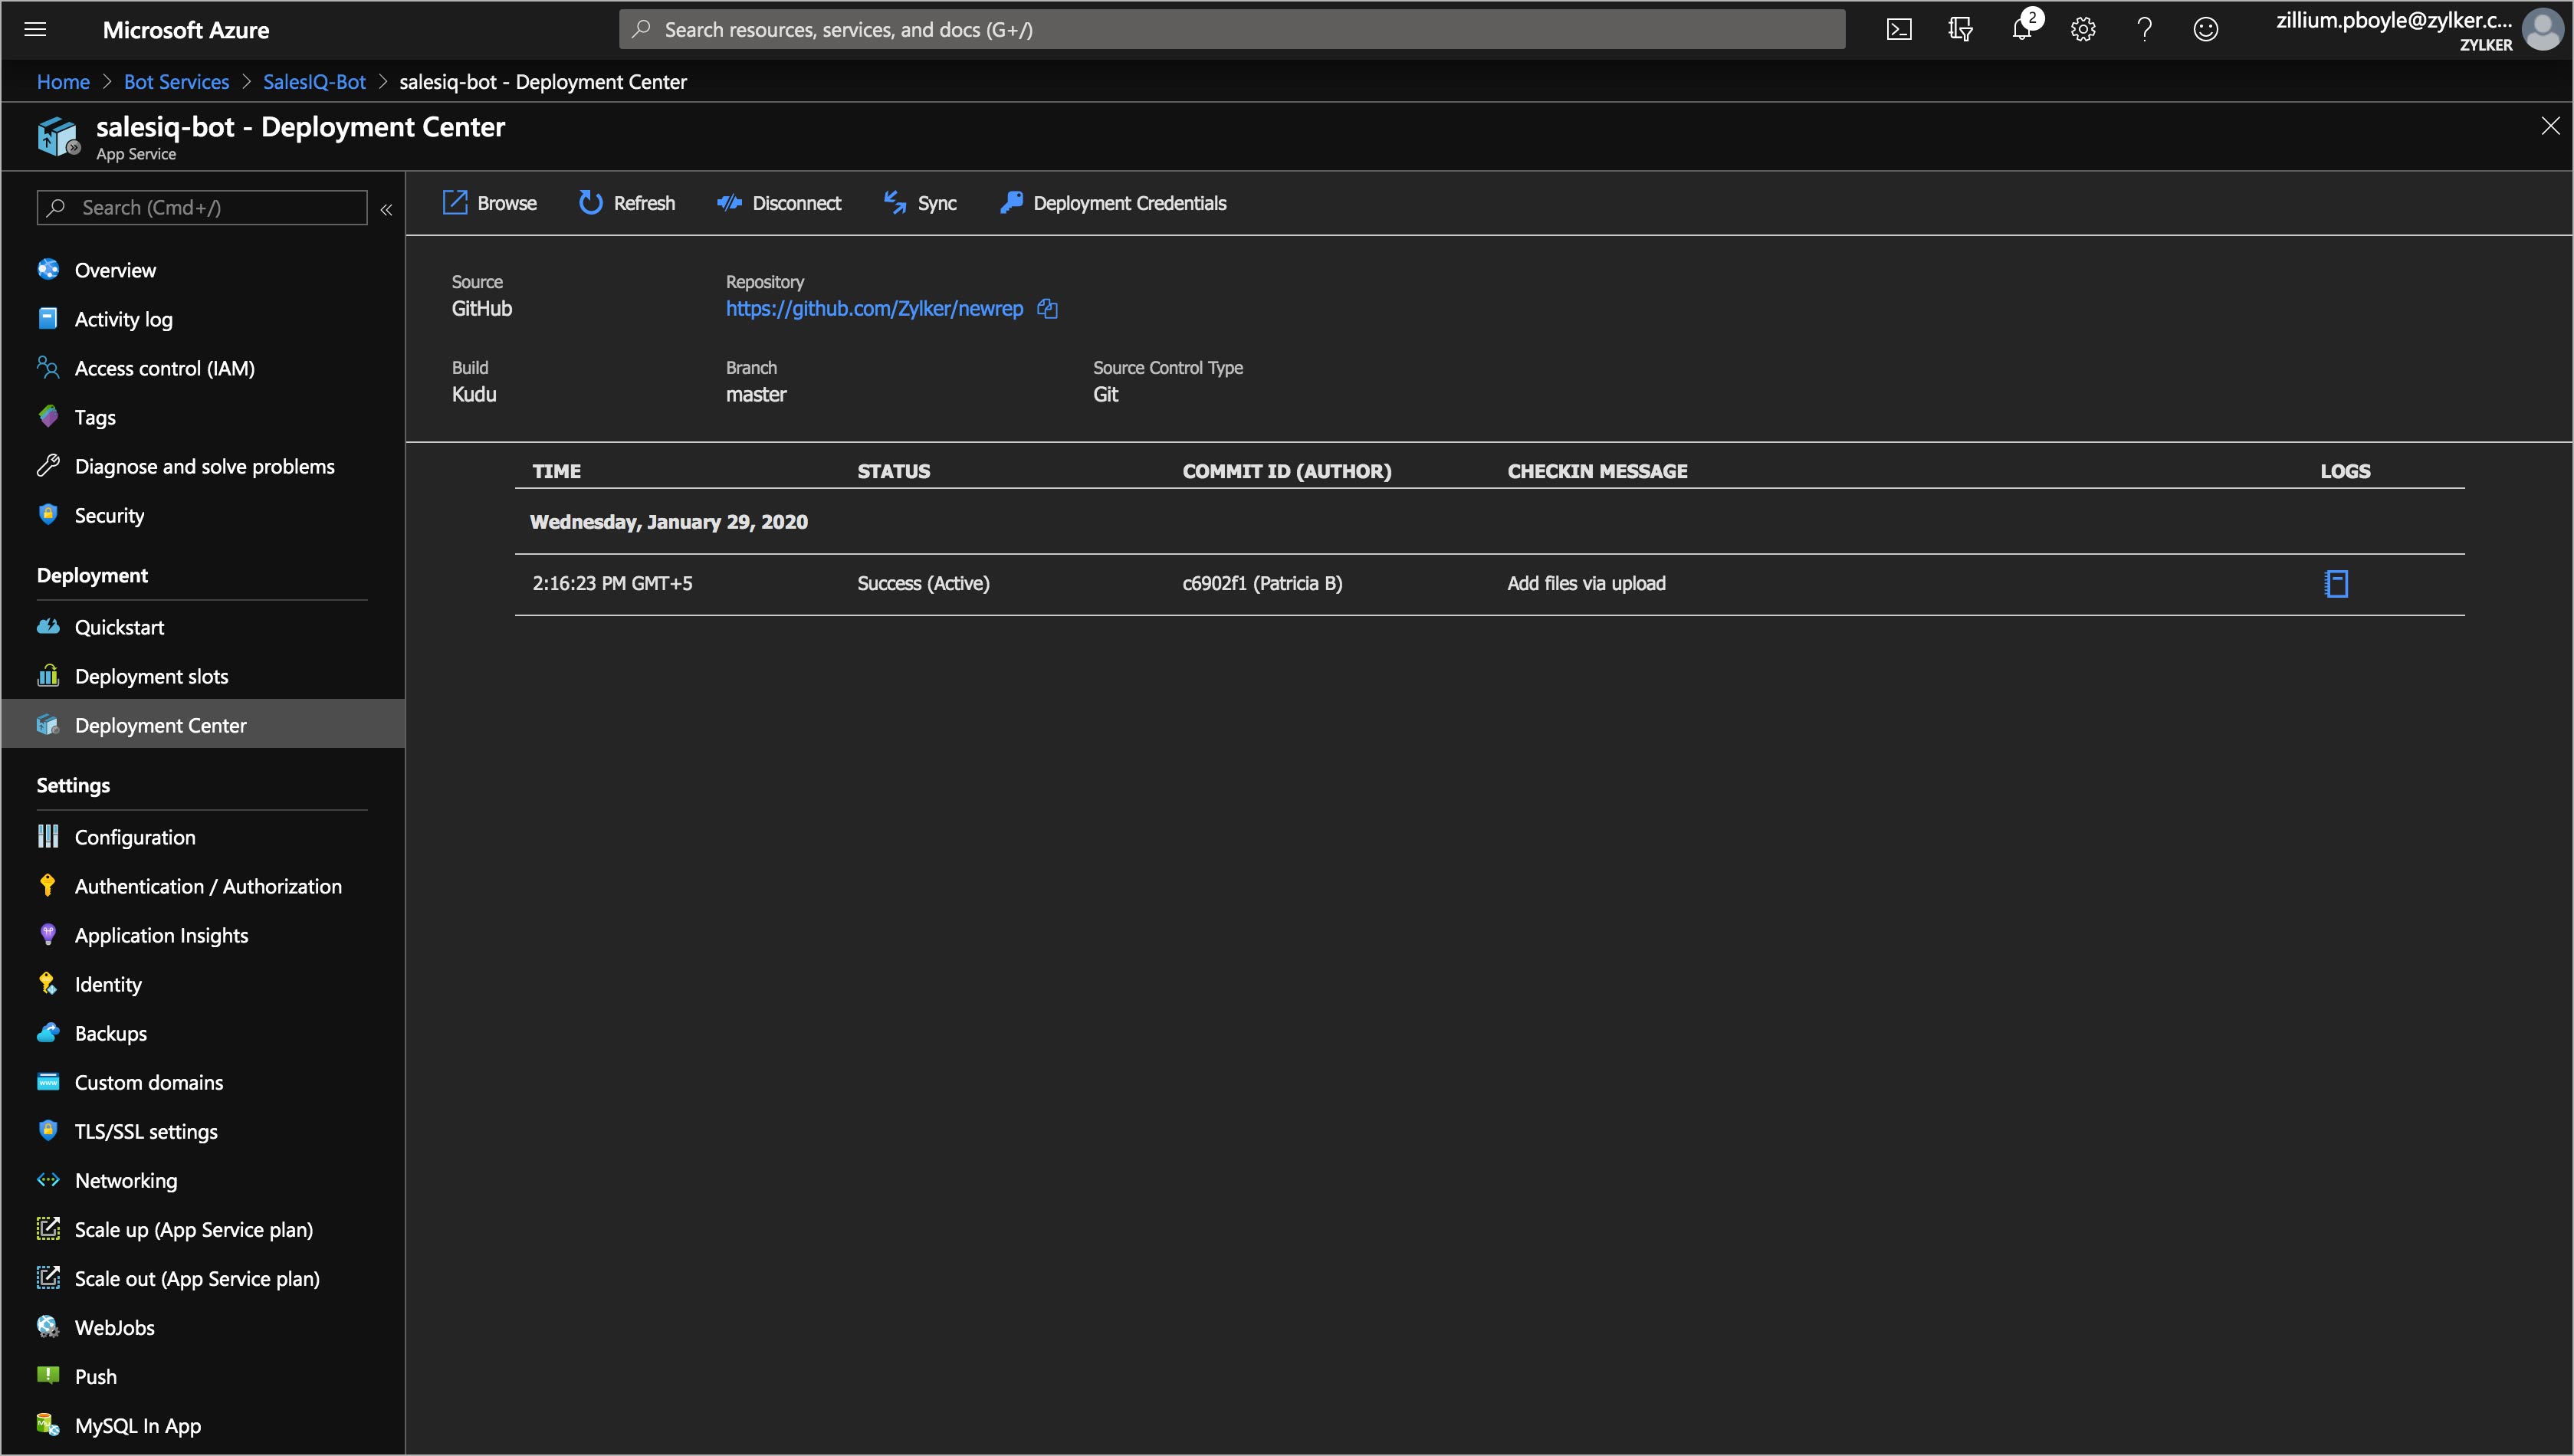Select Deployment slots in the sidebar

(151, 676)
